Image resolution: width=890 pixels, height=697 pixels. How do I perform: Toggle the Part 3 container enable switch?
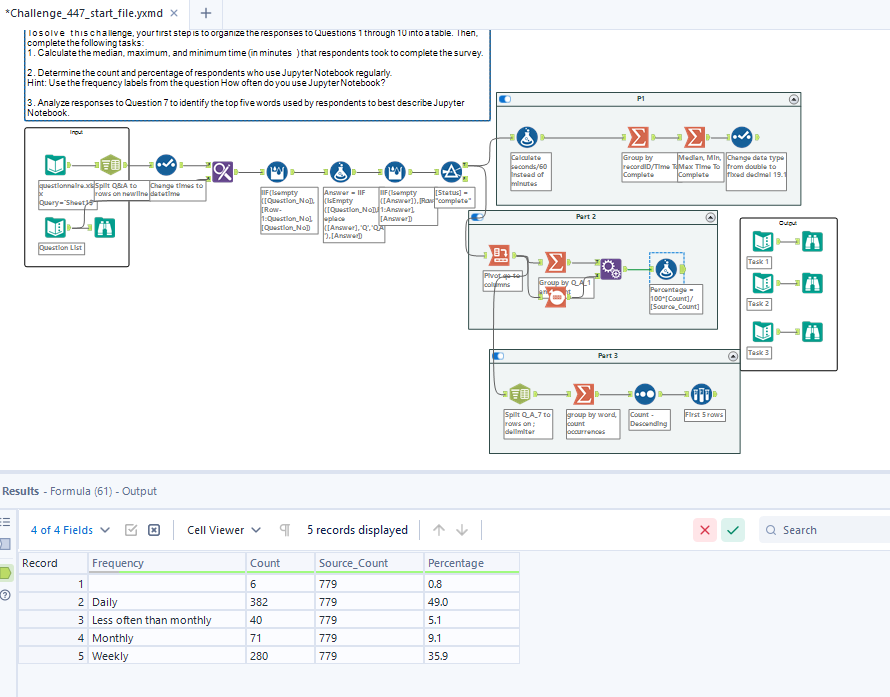click(497, 355)
